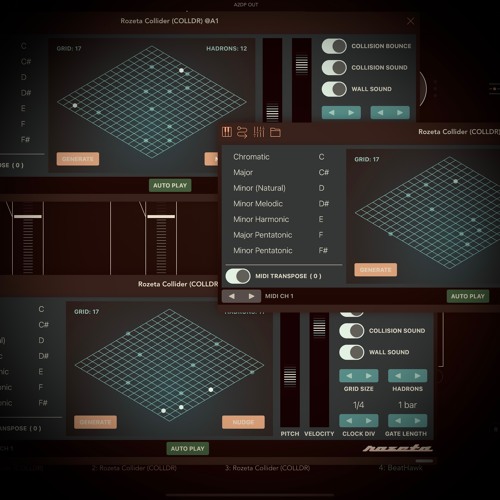Viewport: 500px width, 500px height.
Task: Click NUDGE in the bottom window
Action: 243,422
